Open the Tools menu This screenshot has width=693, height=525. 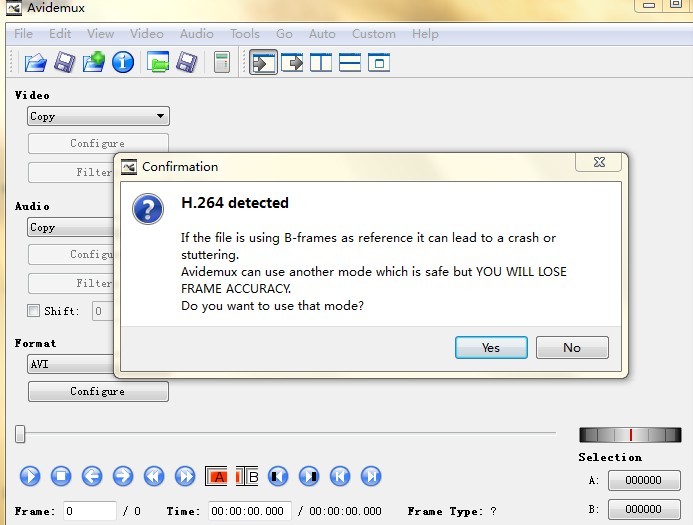coord(245,34)
